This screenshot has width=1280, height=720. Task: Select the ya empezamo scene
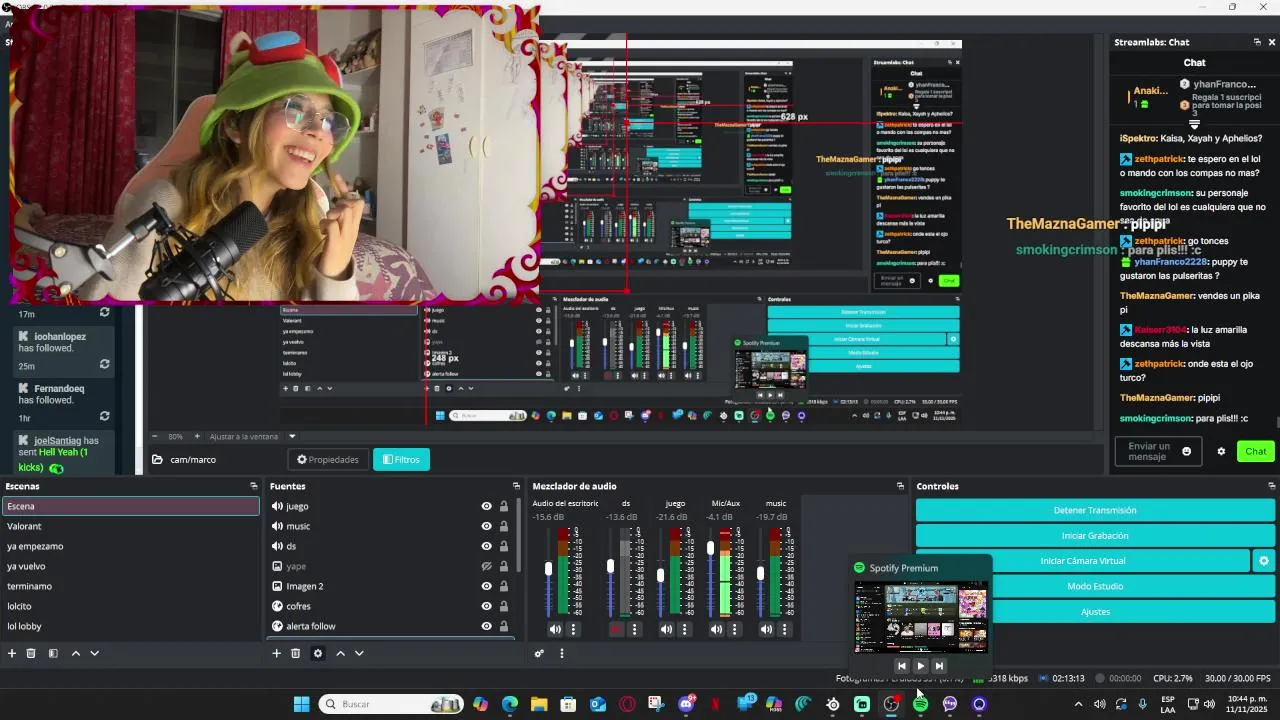coord(131,546)
